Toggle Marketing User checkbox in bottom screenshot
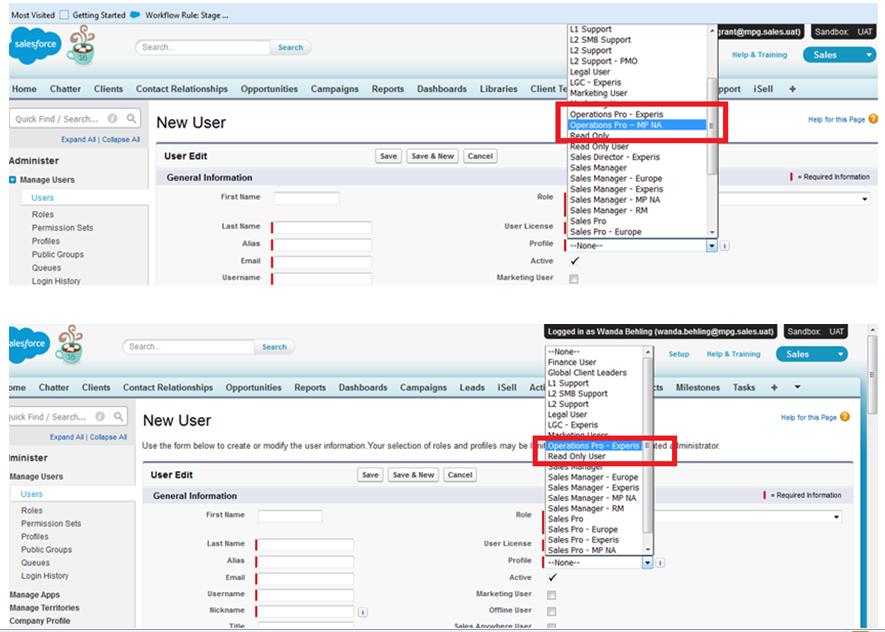Screen dimensions: 885x632 click(x=551, y=595)
